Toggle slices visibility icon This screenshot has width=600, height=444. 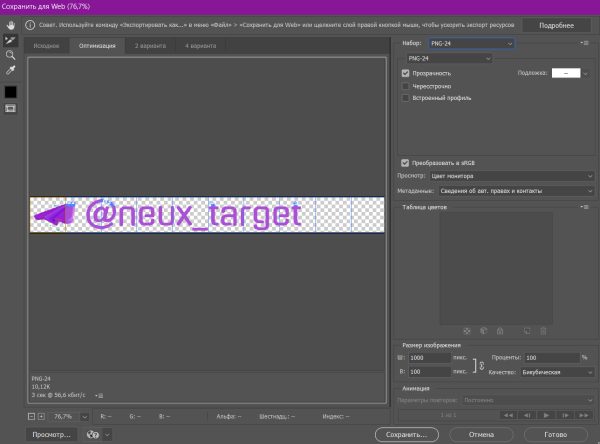10,108
